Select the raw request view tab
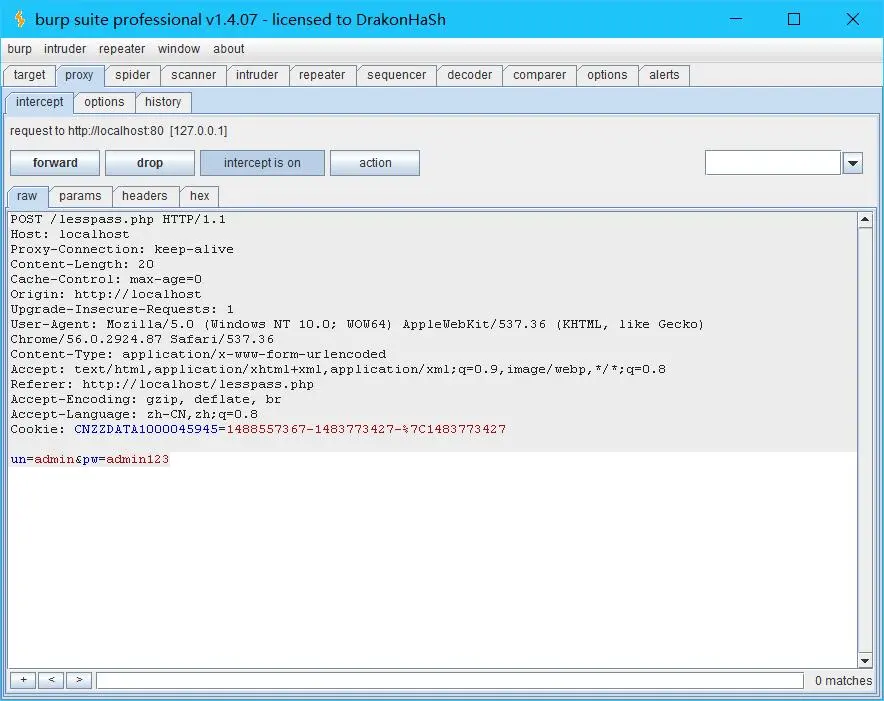The height and width of the screenshot is (701, 884). click(x=27, y=196)
